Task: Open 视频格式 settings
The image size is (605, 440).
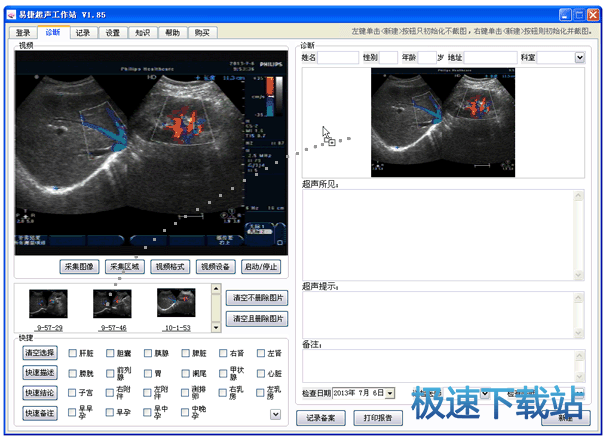Action: (x=170, y=267)
